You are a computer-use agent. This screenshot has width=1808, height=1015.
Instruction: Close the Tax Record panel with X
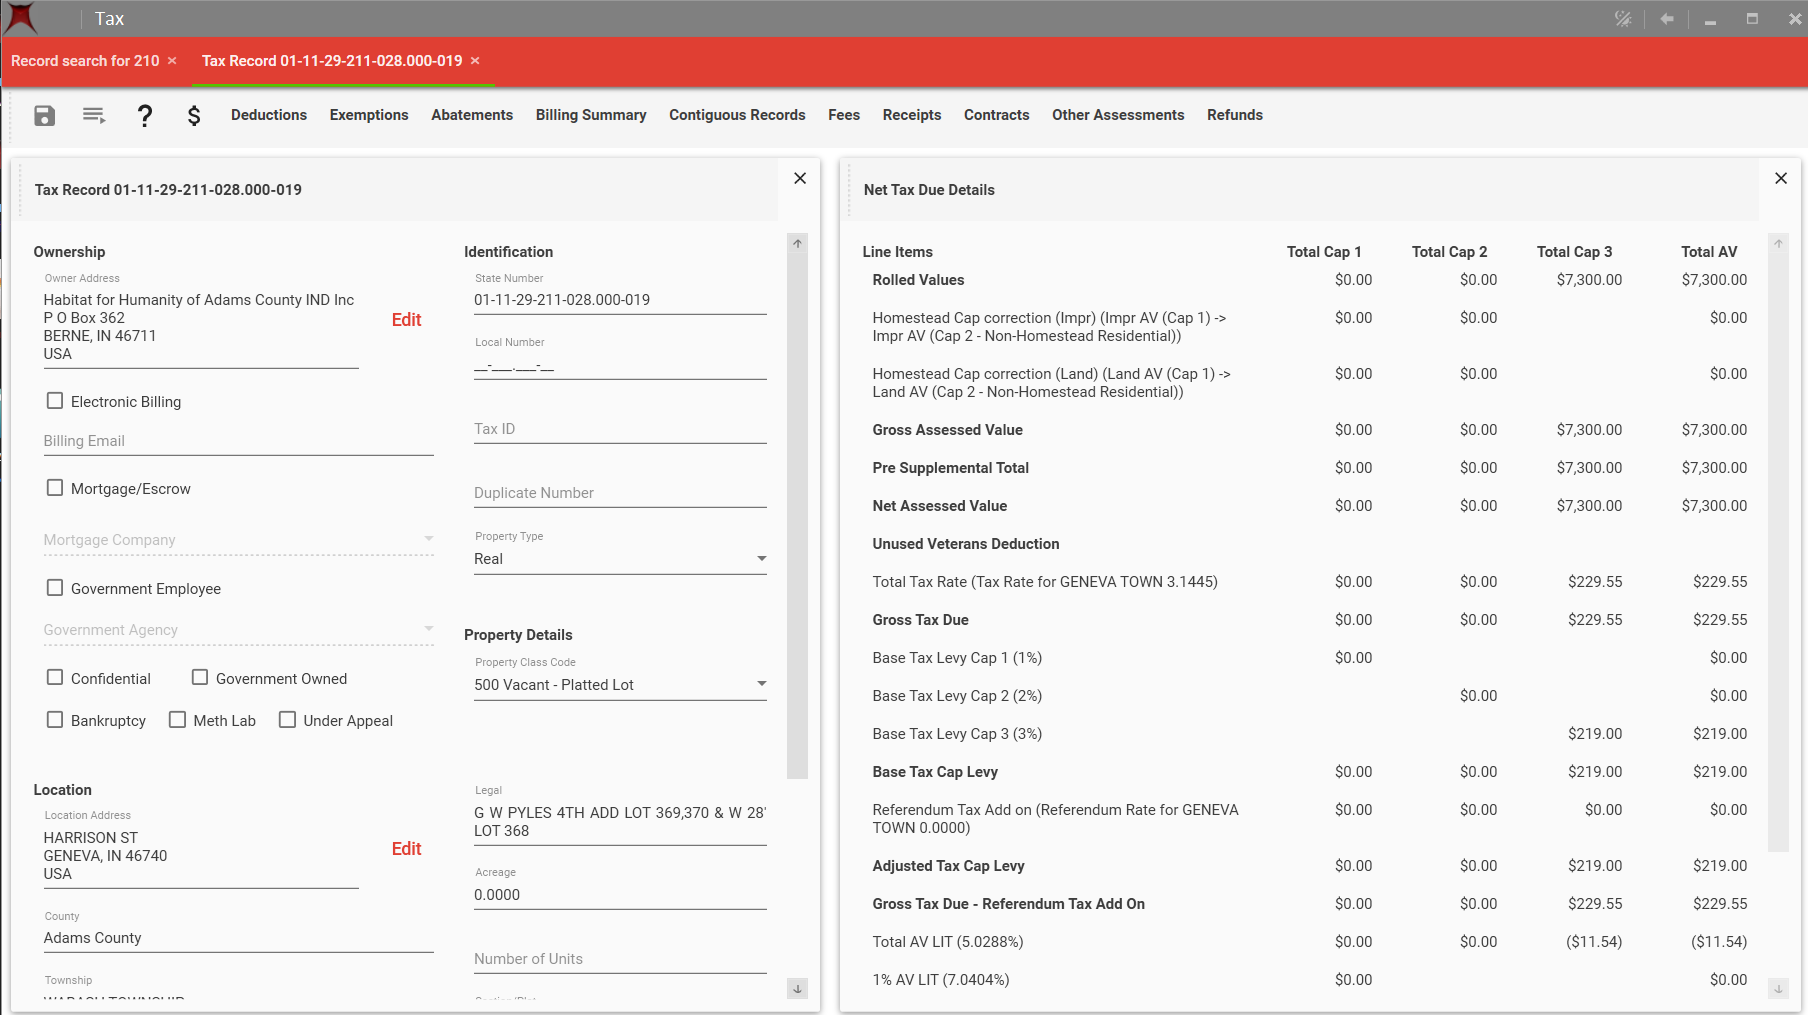click(x=800, y=179)
